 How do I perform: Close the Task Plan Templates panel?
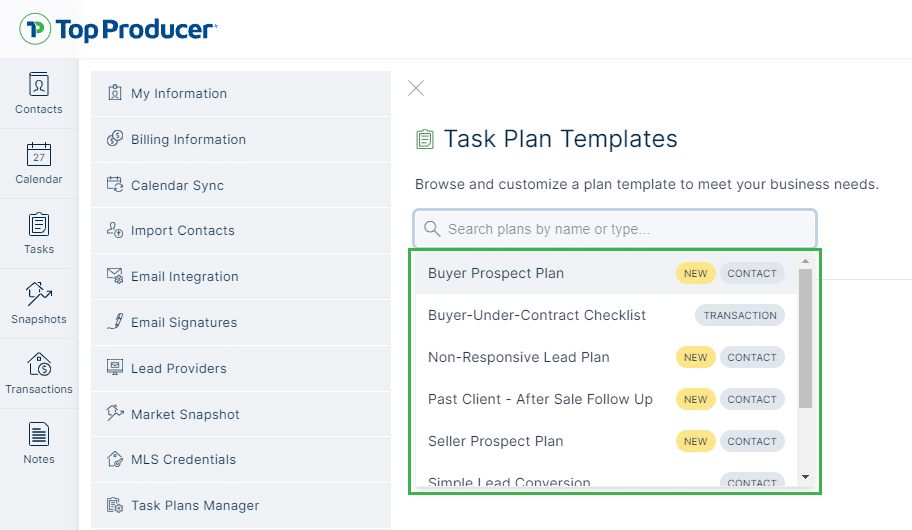click(416, 88)
